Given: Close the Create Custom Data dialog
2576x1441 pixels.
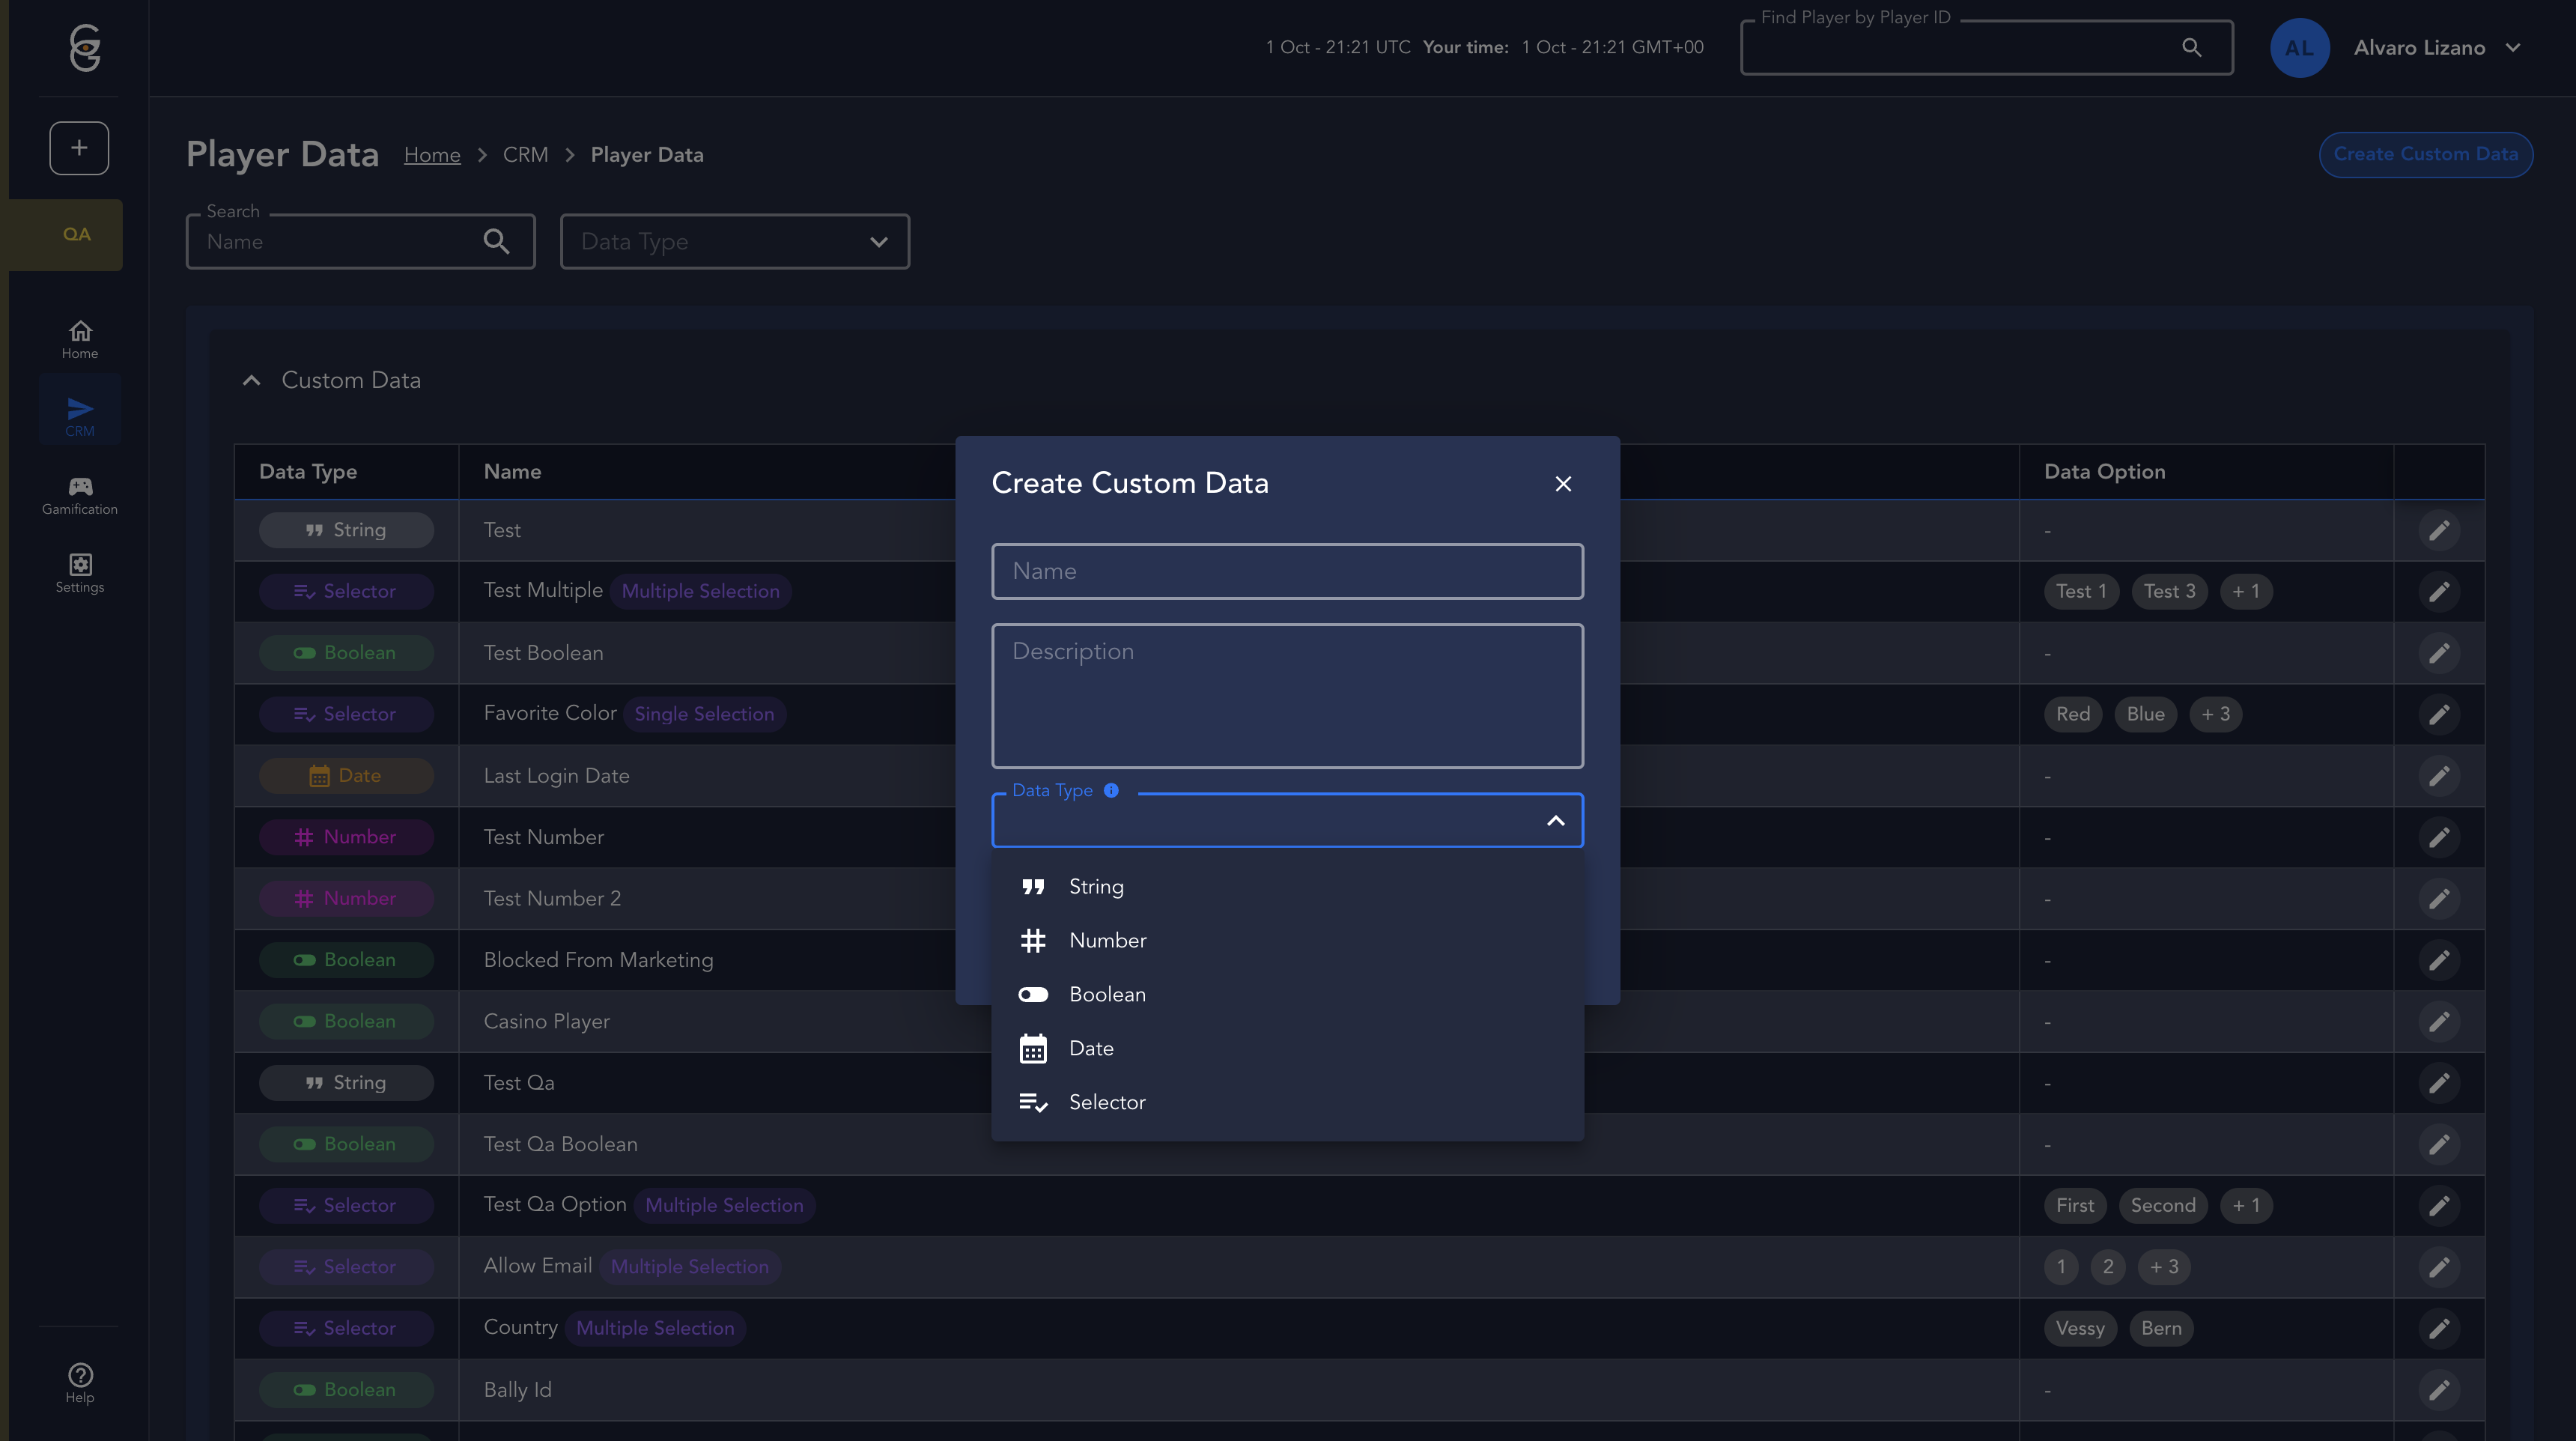Looking at the screenshot, I should 1563,484.
